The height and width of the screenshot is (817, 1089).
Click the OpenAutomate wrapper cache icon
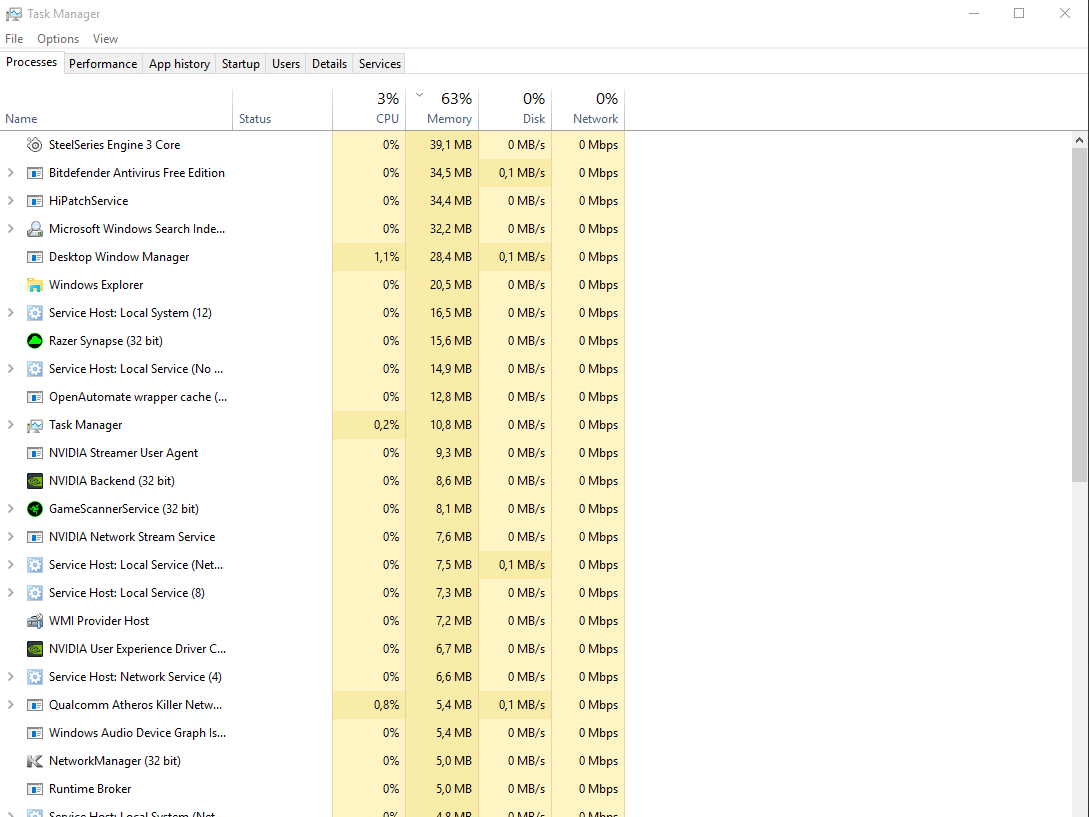(x=35, y=397)
